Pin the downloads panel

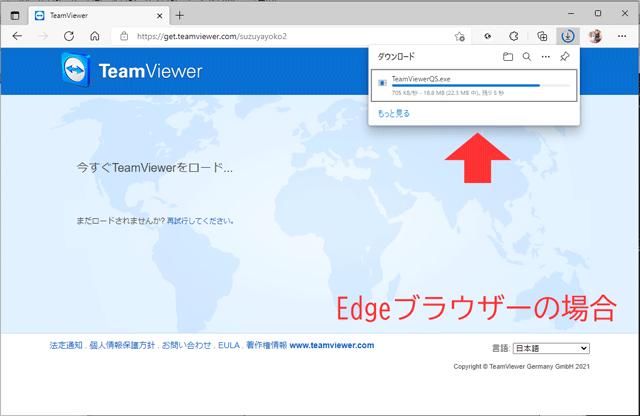pyautogui.click(x=565, y=57)
